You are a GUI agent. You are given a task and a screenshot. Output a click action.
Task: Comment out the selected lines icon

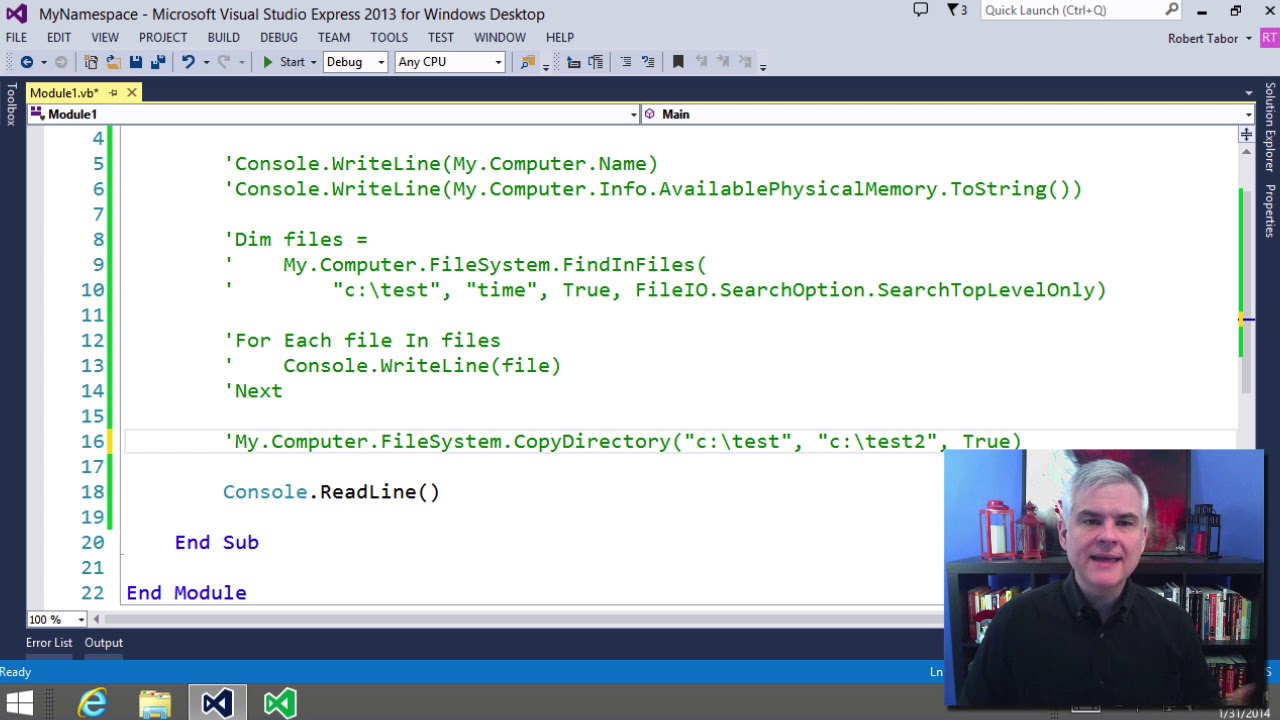[x=626, y=62]
